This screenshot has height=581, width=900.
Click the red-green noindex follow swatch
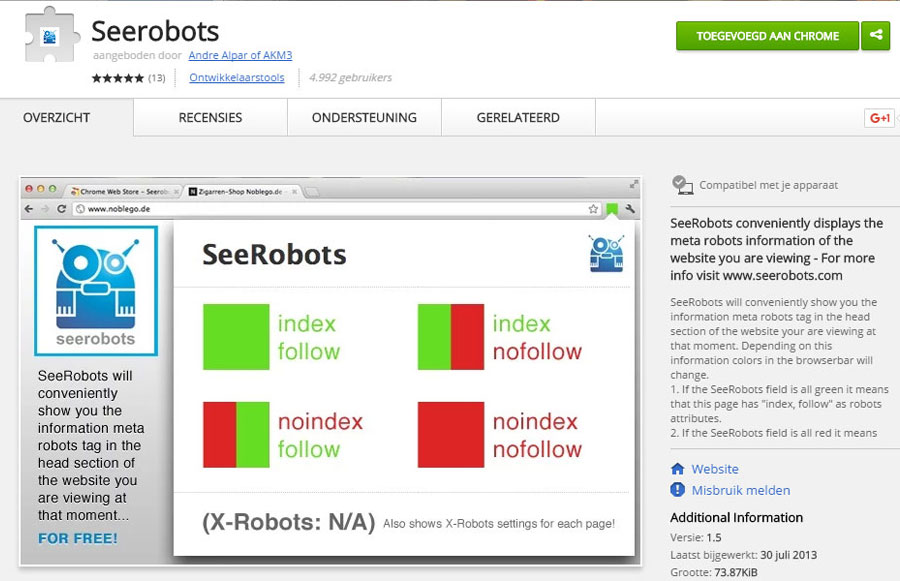point(236,435)
